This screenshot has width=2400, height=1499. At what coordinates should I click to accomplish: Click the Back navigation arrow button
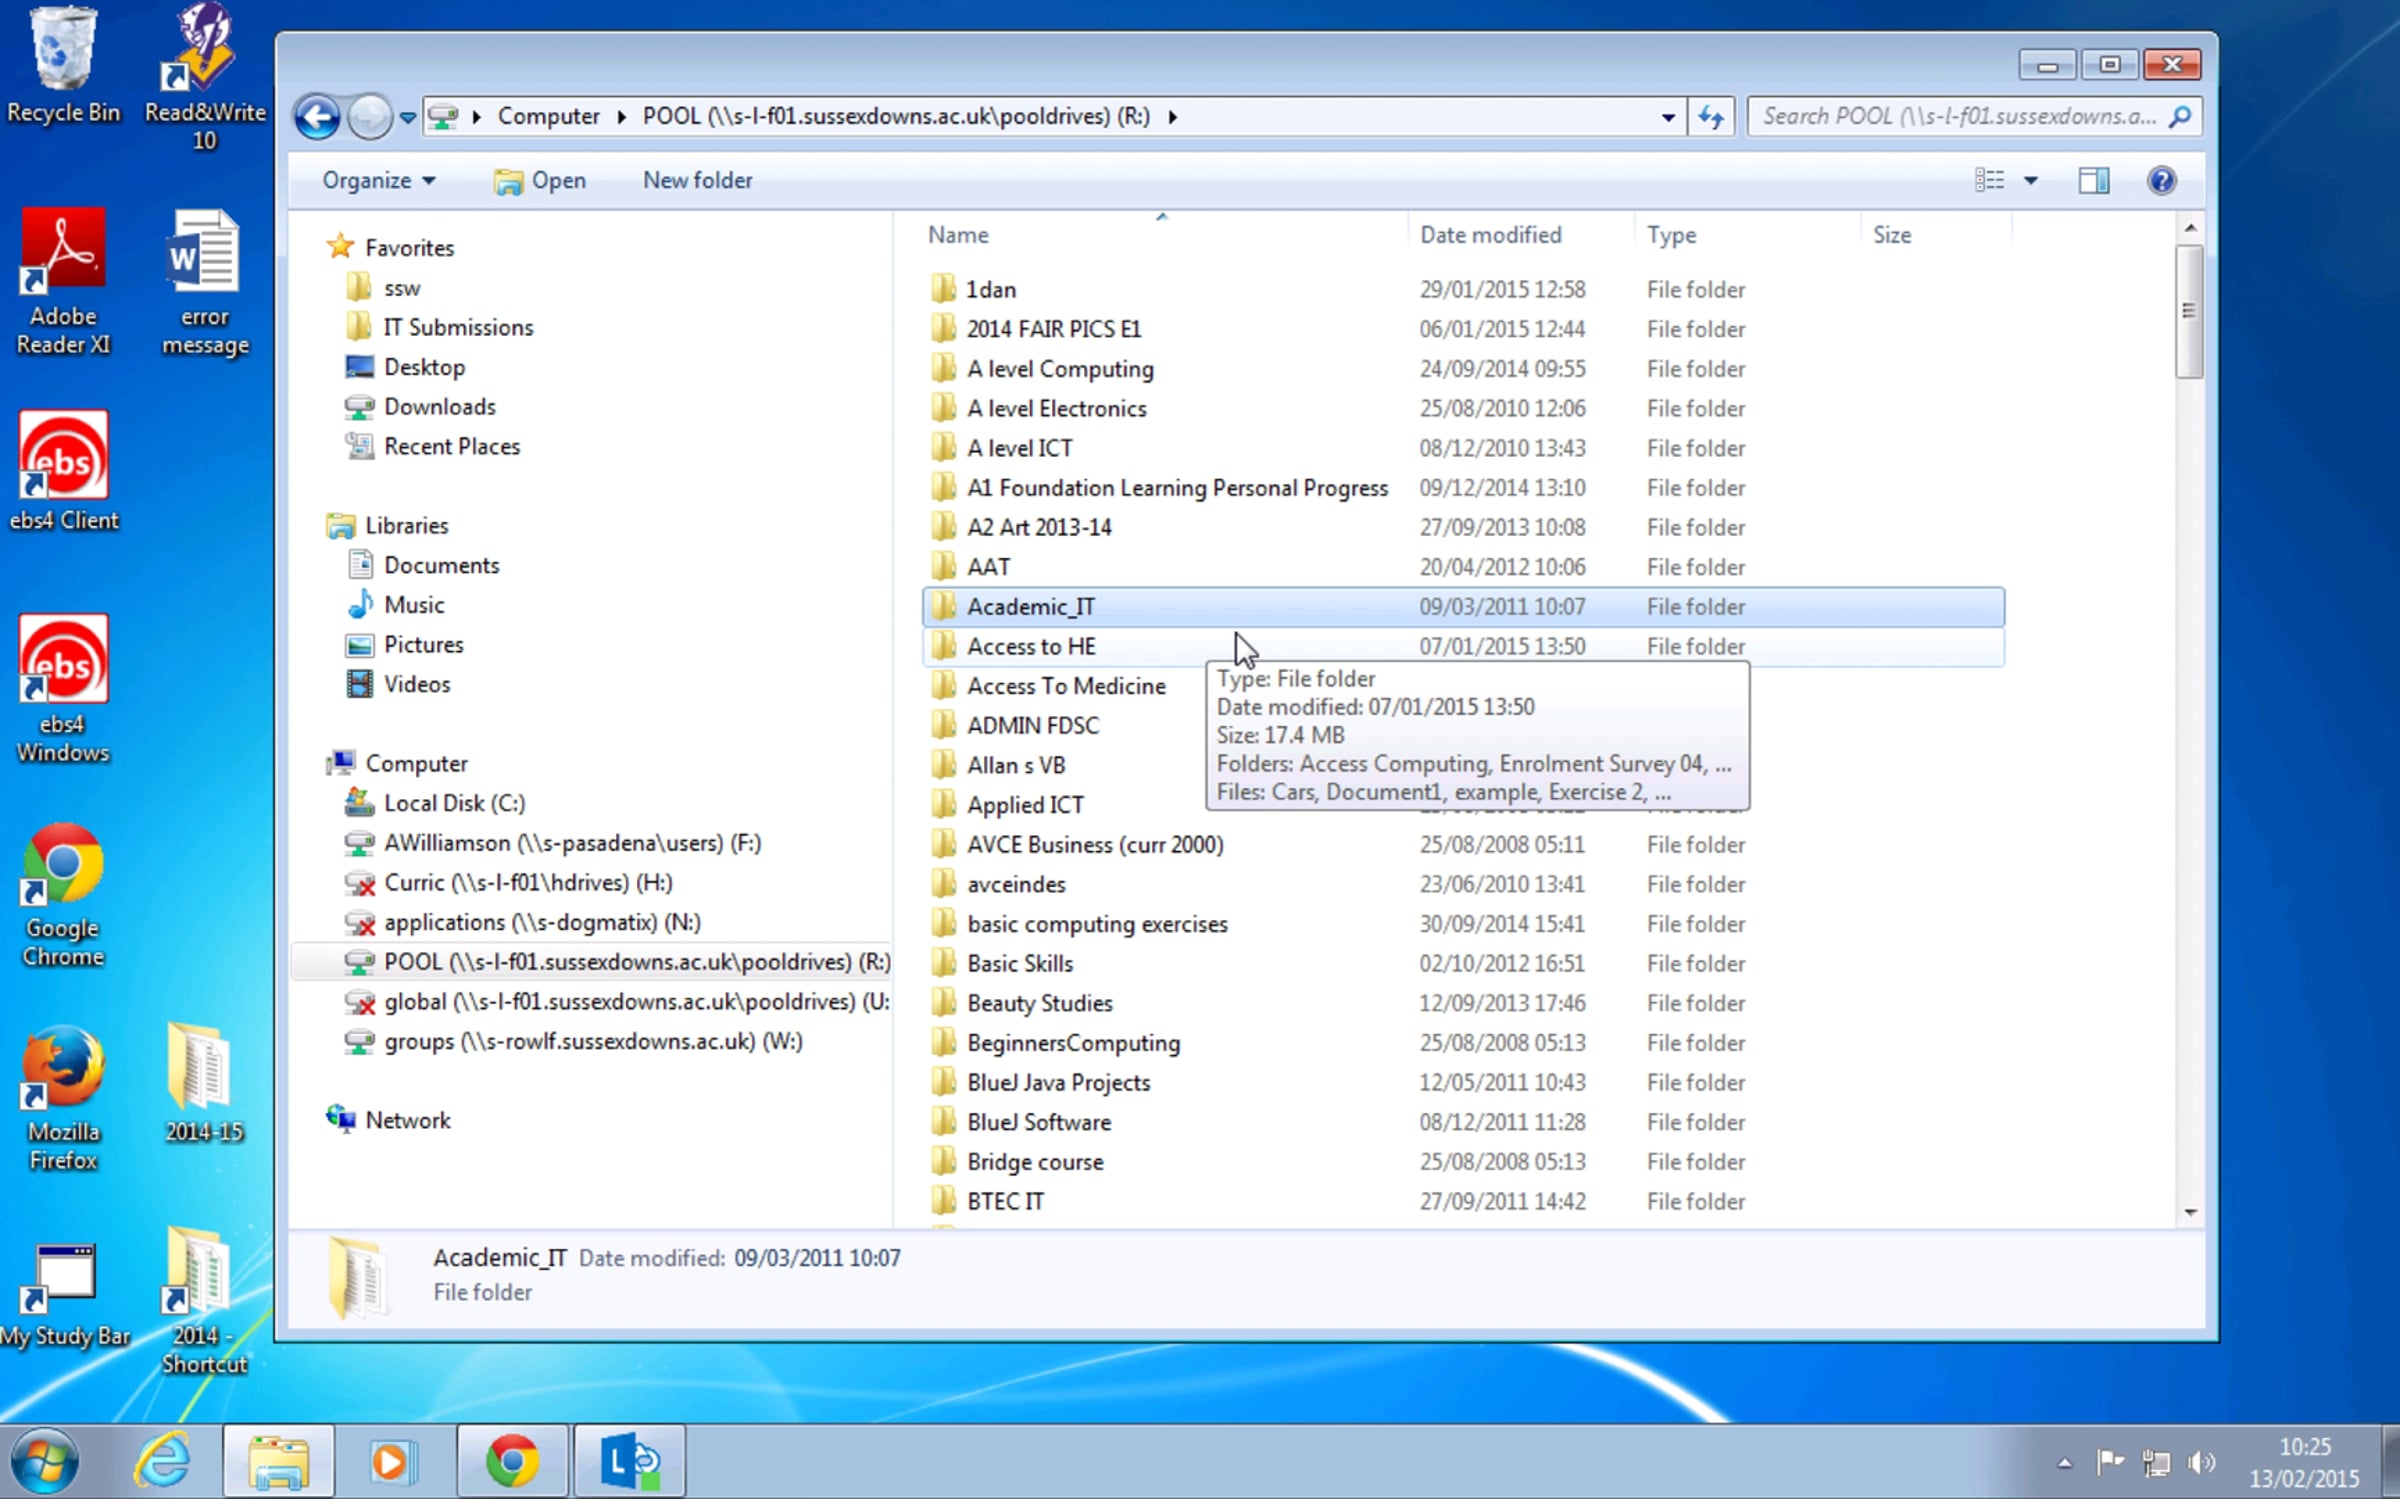317,117
